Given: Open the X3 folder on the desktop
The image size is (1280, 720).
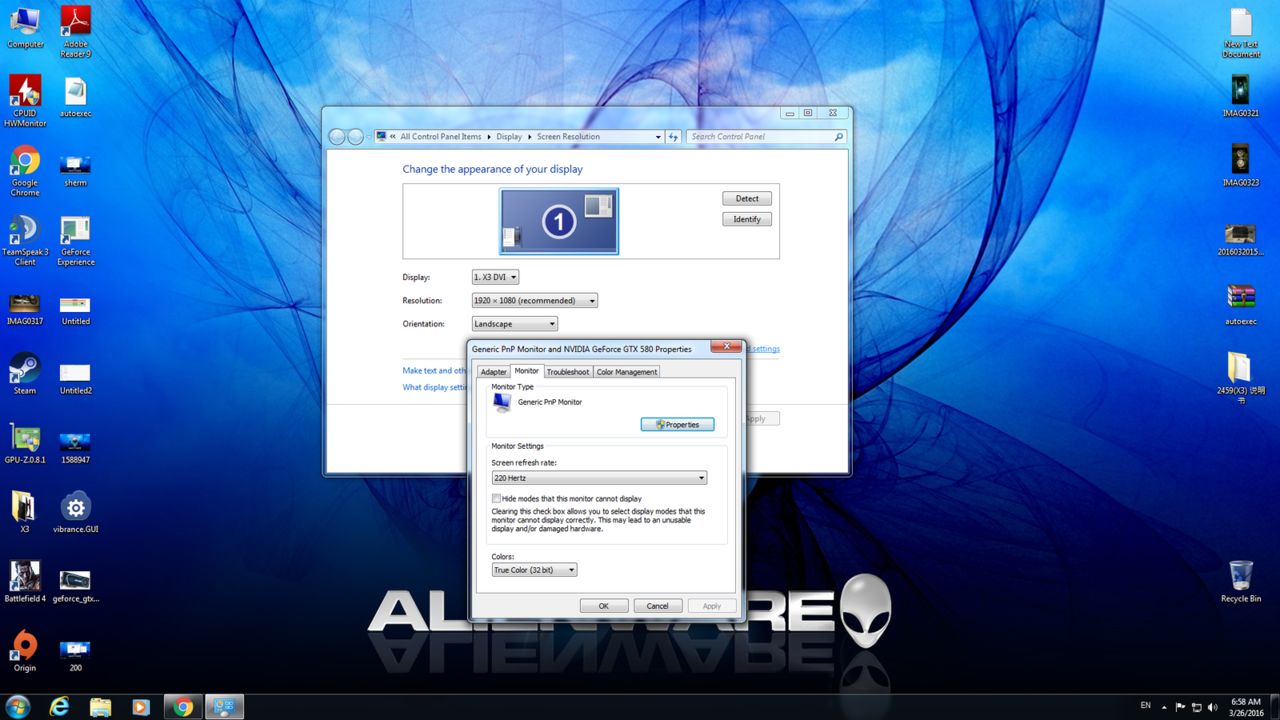Looking at the screenshot, I should tap(25, 512).
